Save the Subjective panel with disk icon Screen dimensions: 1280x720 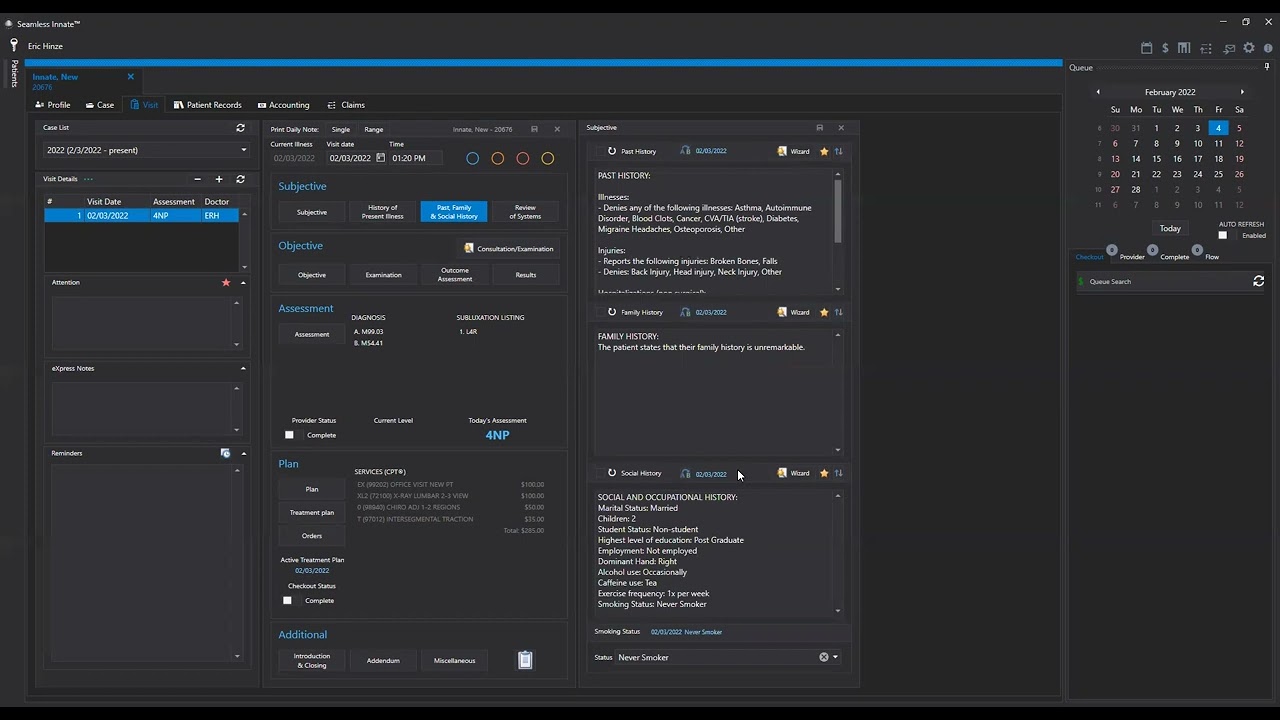coord(820,128)
